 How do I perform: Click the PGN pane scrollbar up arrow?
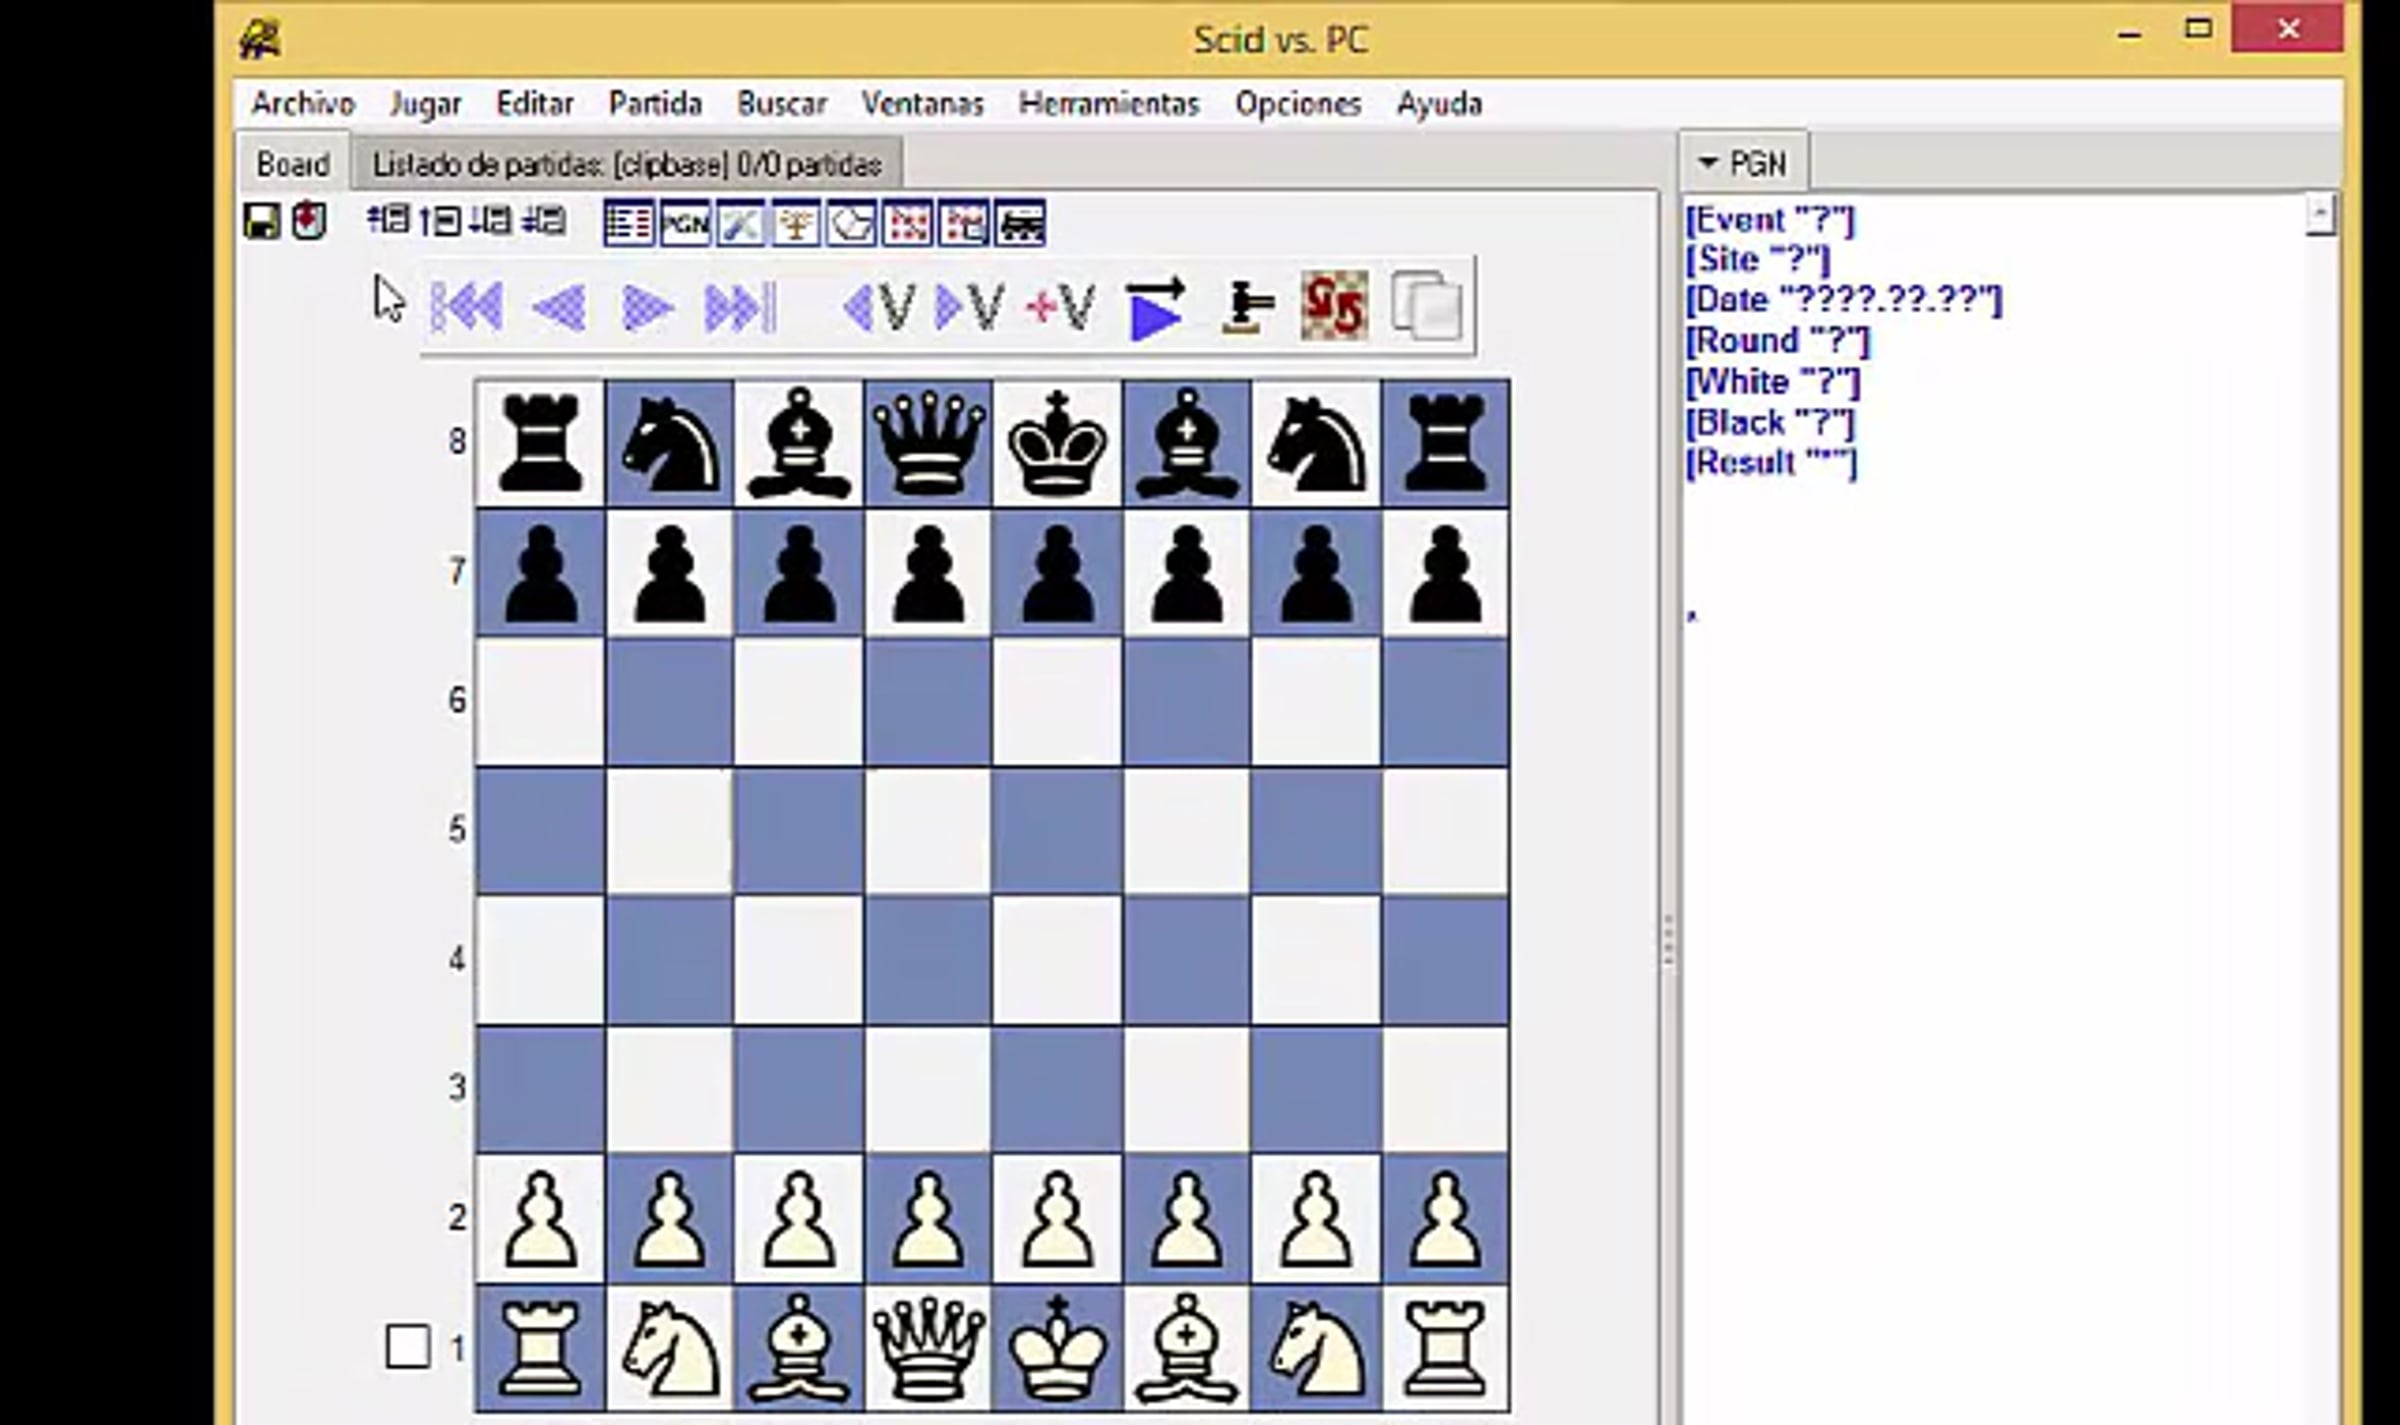pos(2321,214)
